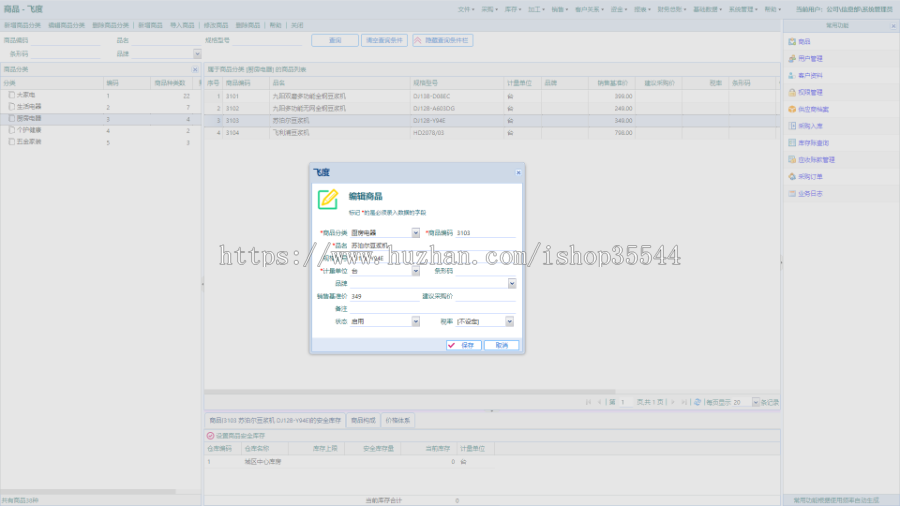
Task: Go to last page in the pager
Action: pyautogui.click(x=684, y=402)
